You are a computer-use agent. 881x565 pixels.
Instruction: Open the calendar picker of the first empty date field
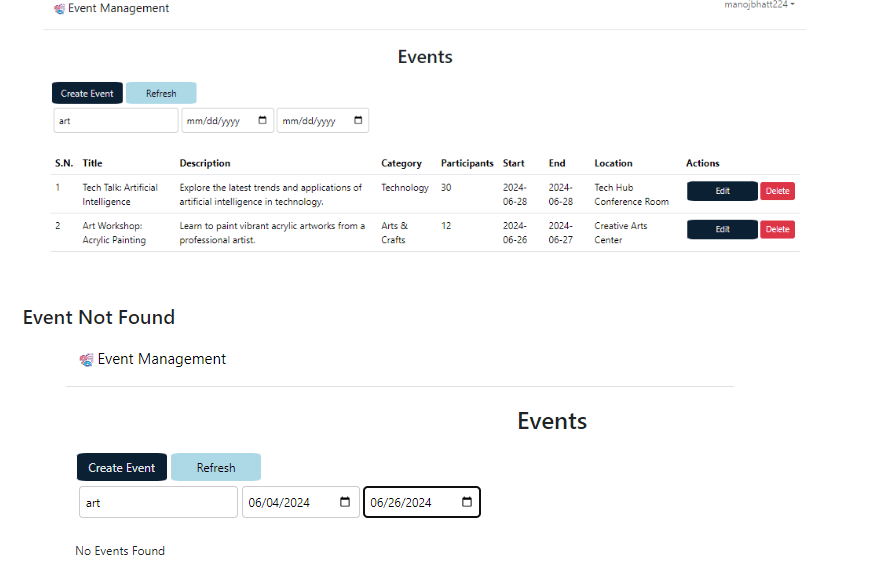pos(262,120)
